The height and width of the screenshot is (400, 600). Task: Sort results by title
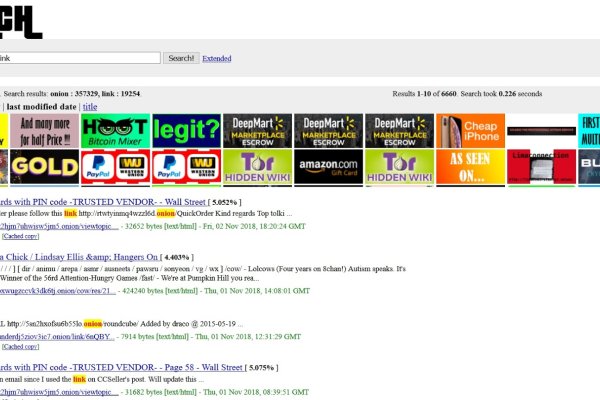click(90, 106)
